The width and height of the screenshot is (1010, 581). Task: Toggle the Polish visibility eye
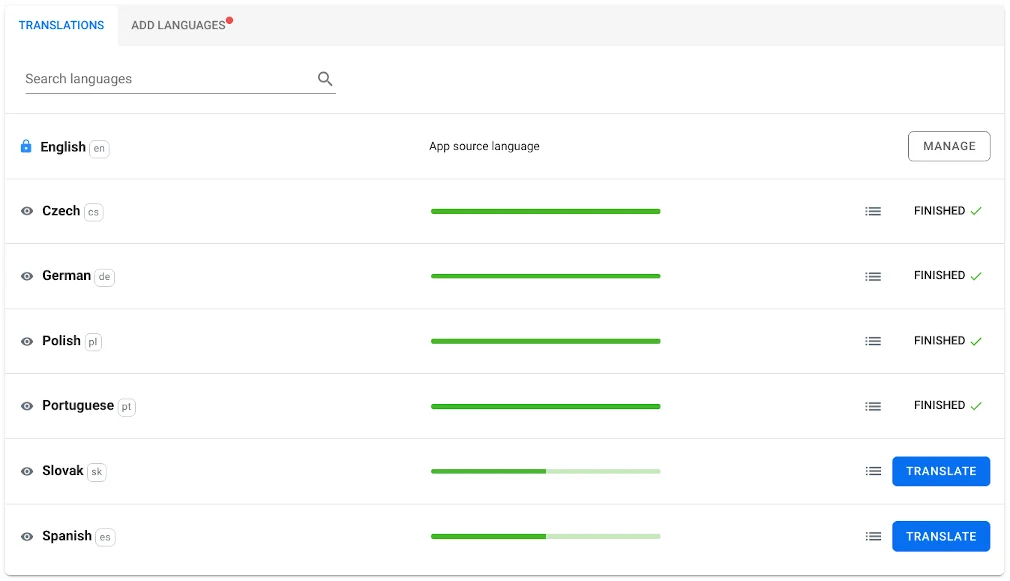[27, 341]
